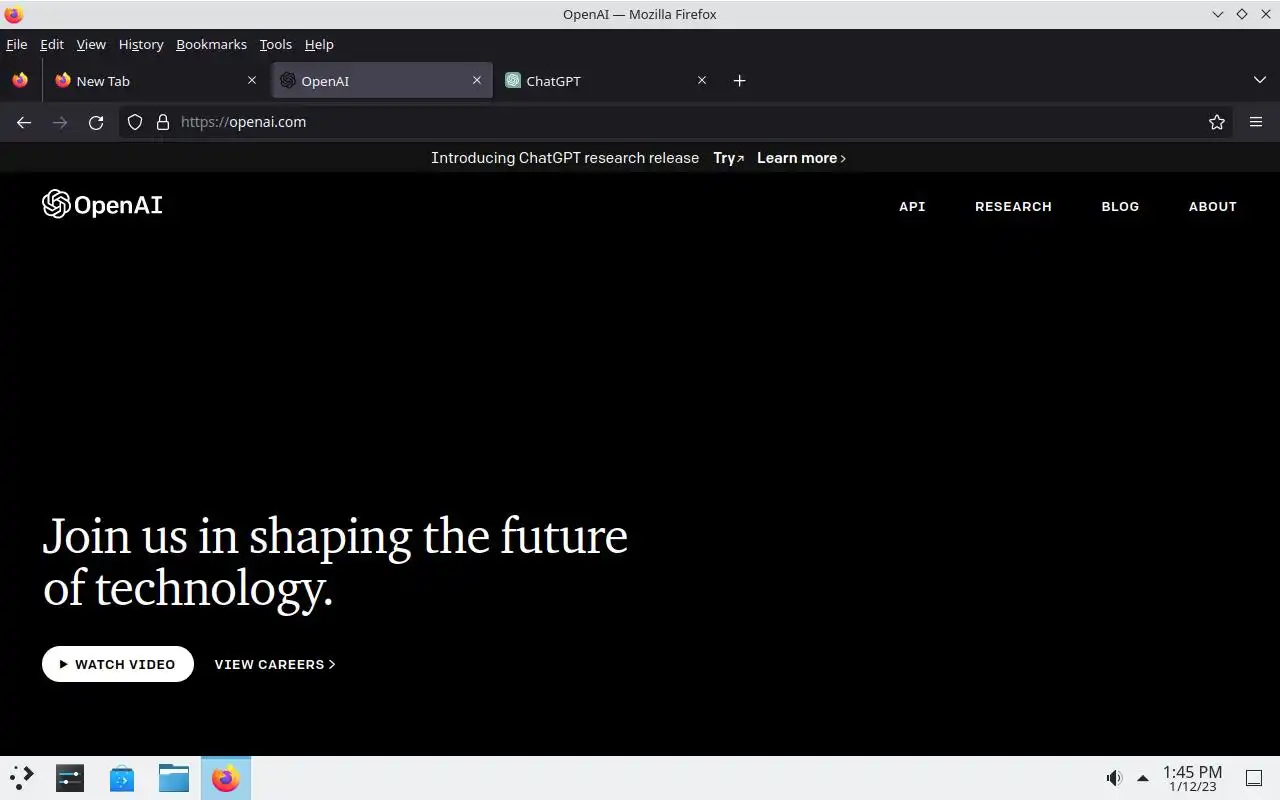This screenshot has width=1280, height=800.
Task: Expand the list all tabs chevron
Action: (1260, 80)
